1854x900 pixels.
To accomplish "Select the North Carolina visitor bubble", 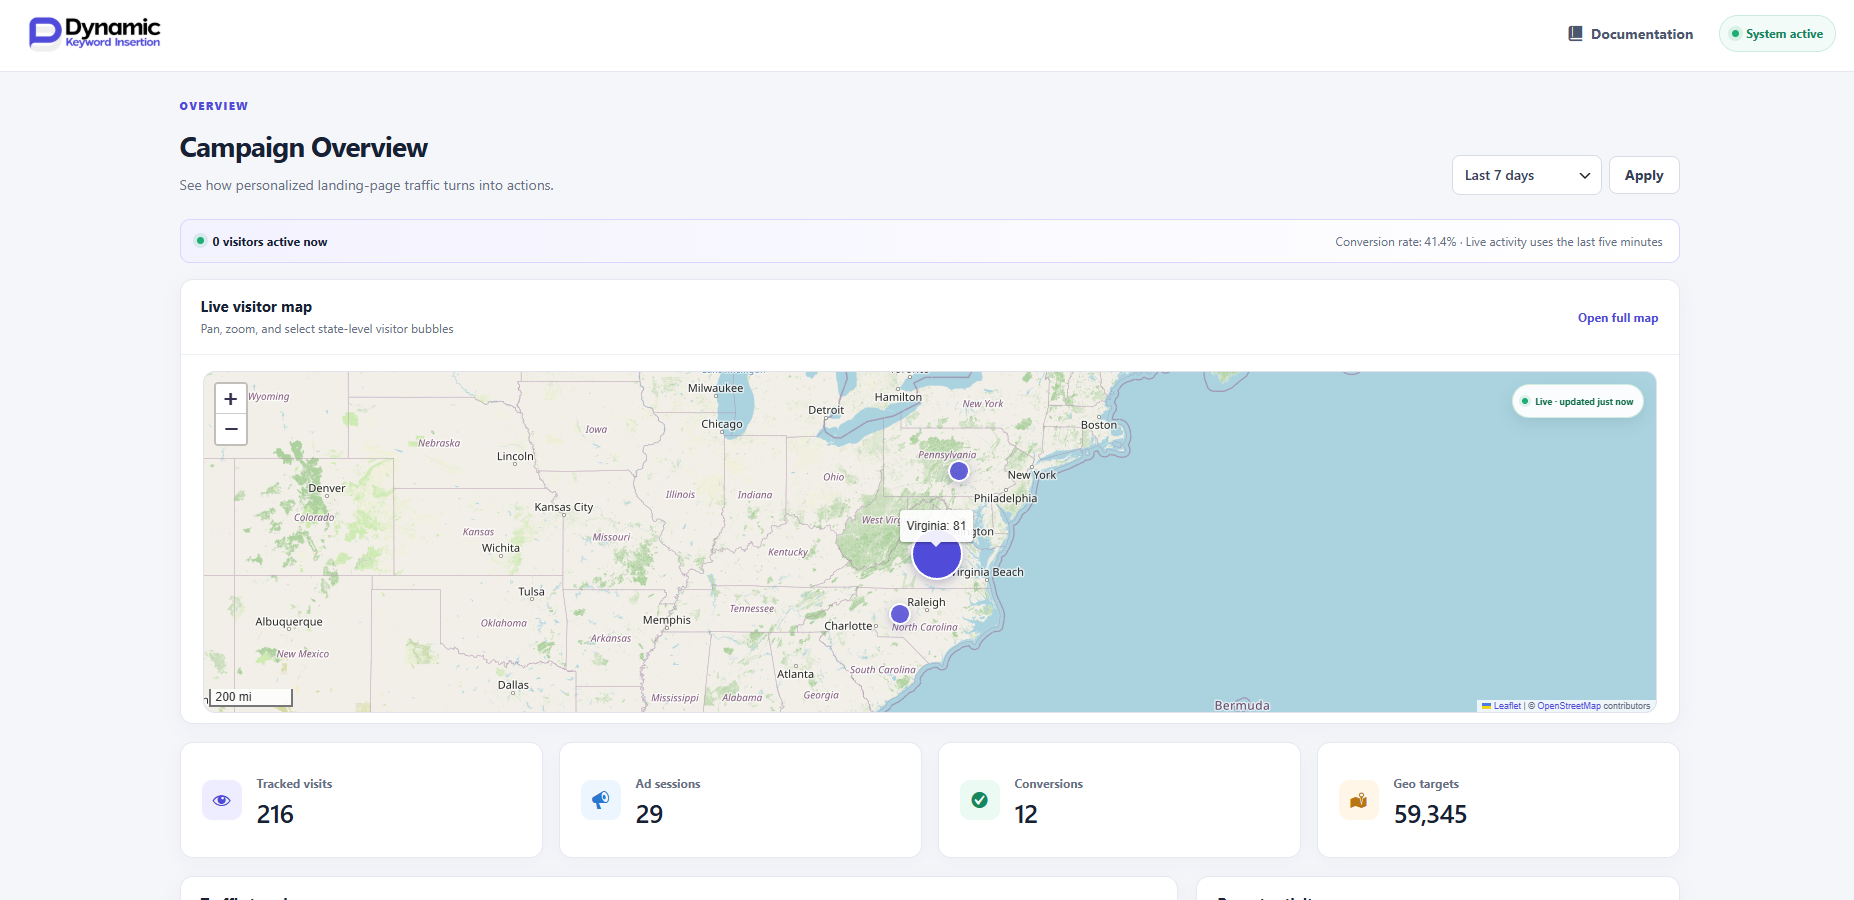I will [900, 614].
